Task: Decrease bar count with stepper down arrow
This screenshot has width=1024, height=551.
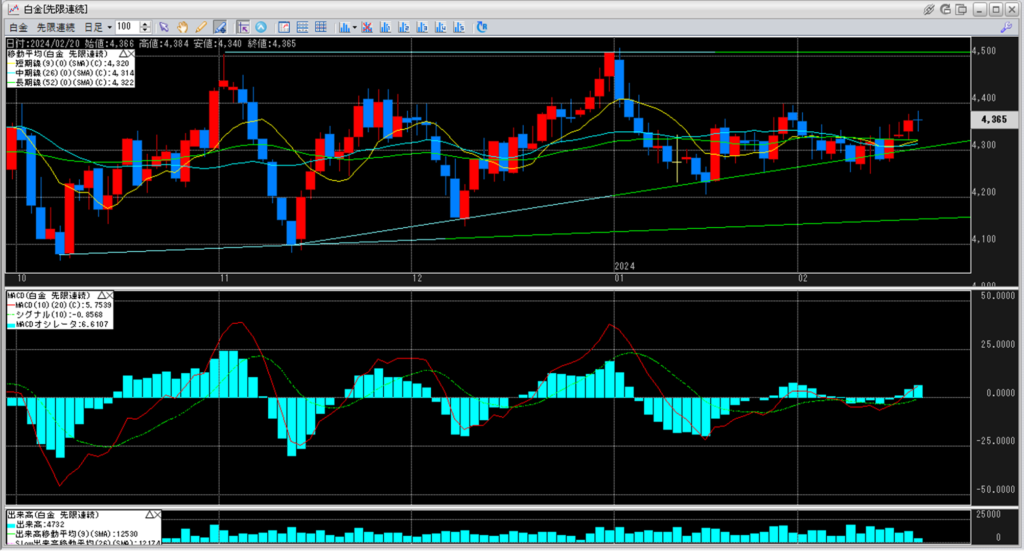Action: (146, 30)
